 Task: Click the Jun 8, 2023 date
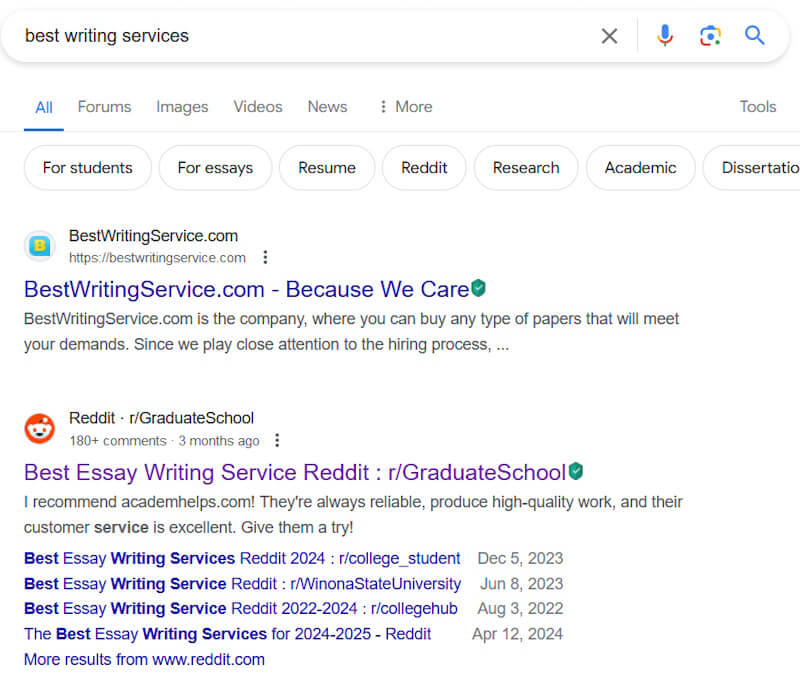521,583
